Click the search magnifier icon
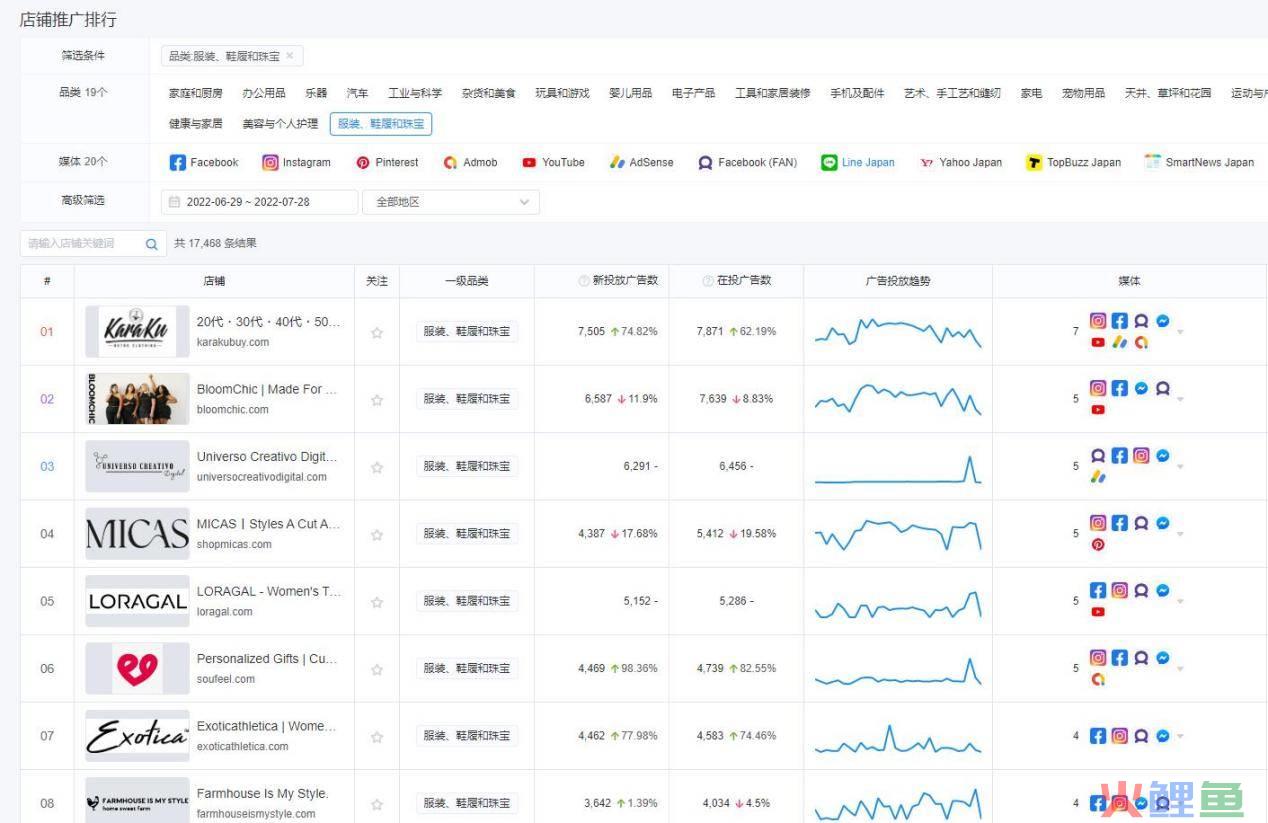This screenshot has width=1268, height=823. [x=151, y=243]
